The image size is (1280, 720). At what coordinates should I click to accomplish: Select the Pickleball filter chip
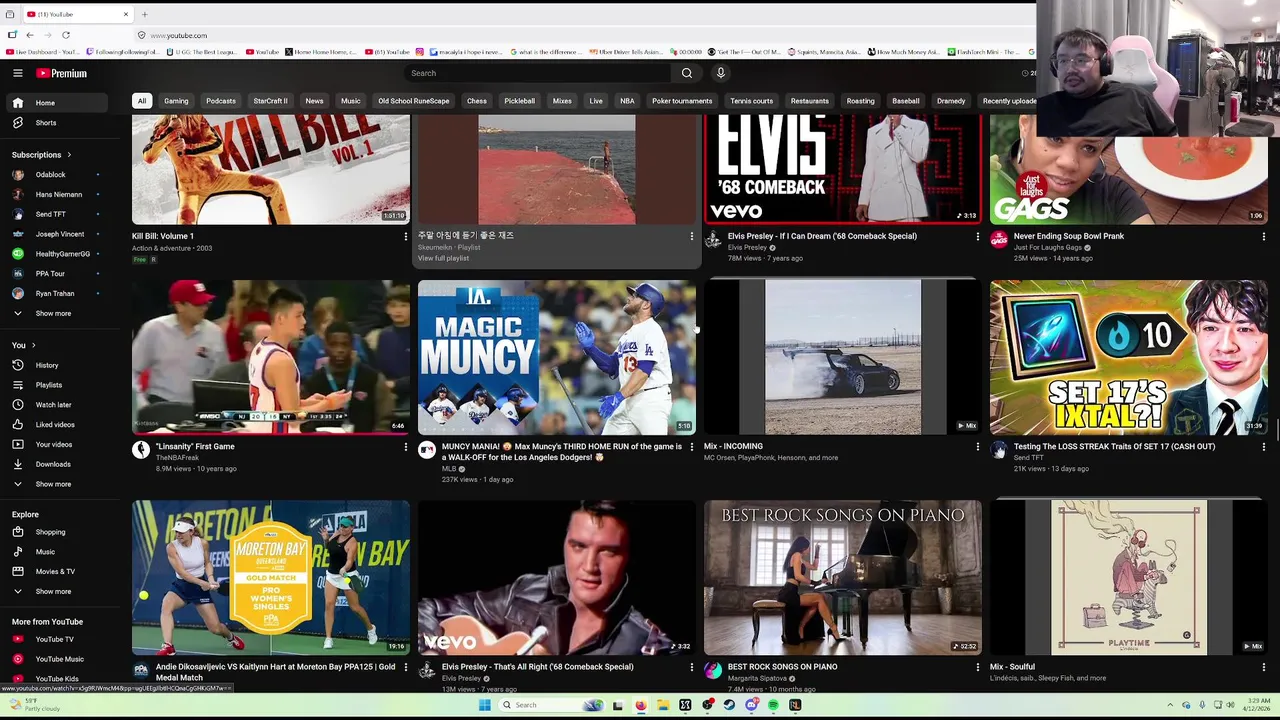point(519,101)
